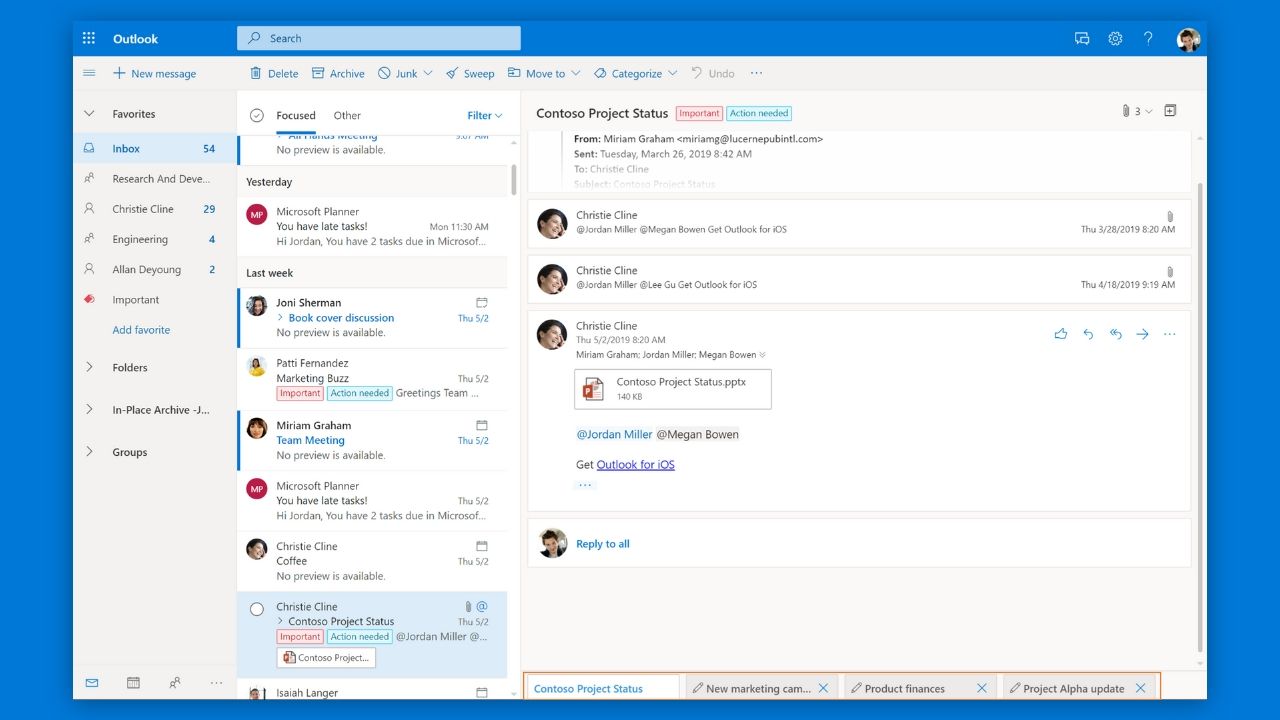Open the reading pane in a new window
Viewport: 1280px width, 720px height.
[x=1170, y=111]
